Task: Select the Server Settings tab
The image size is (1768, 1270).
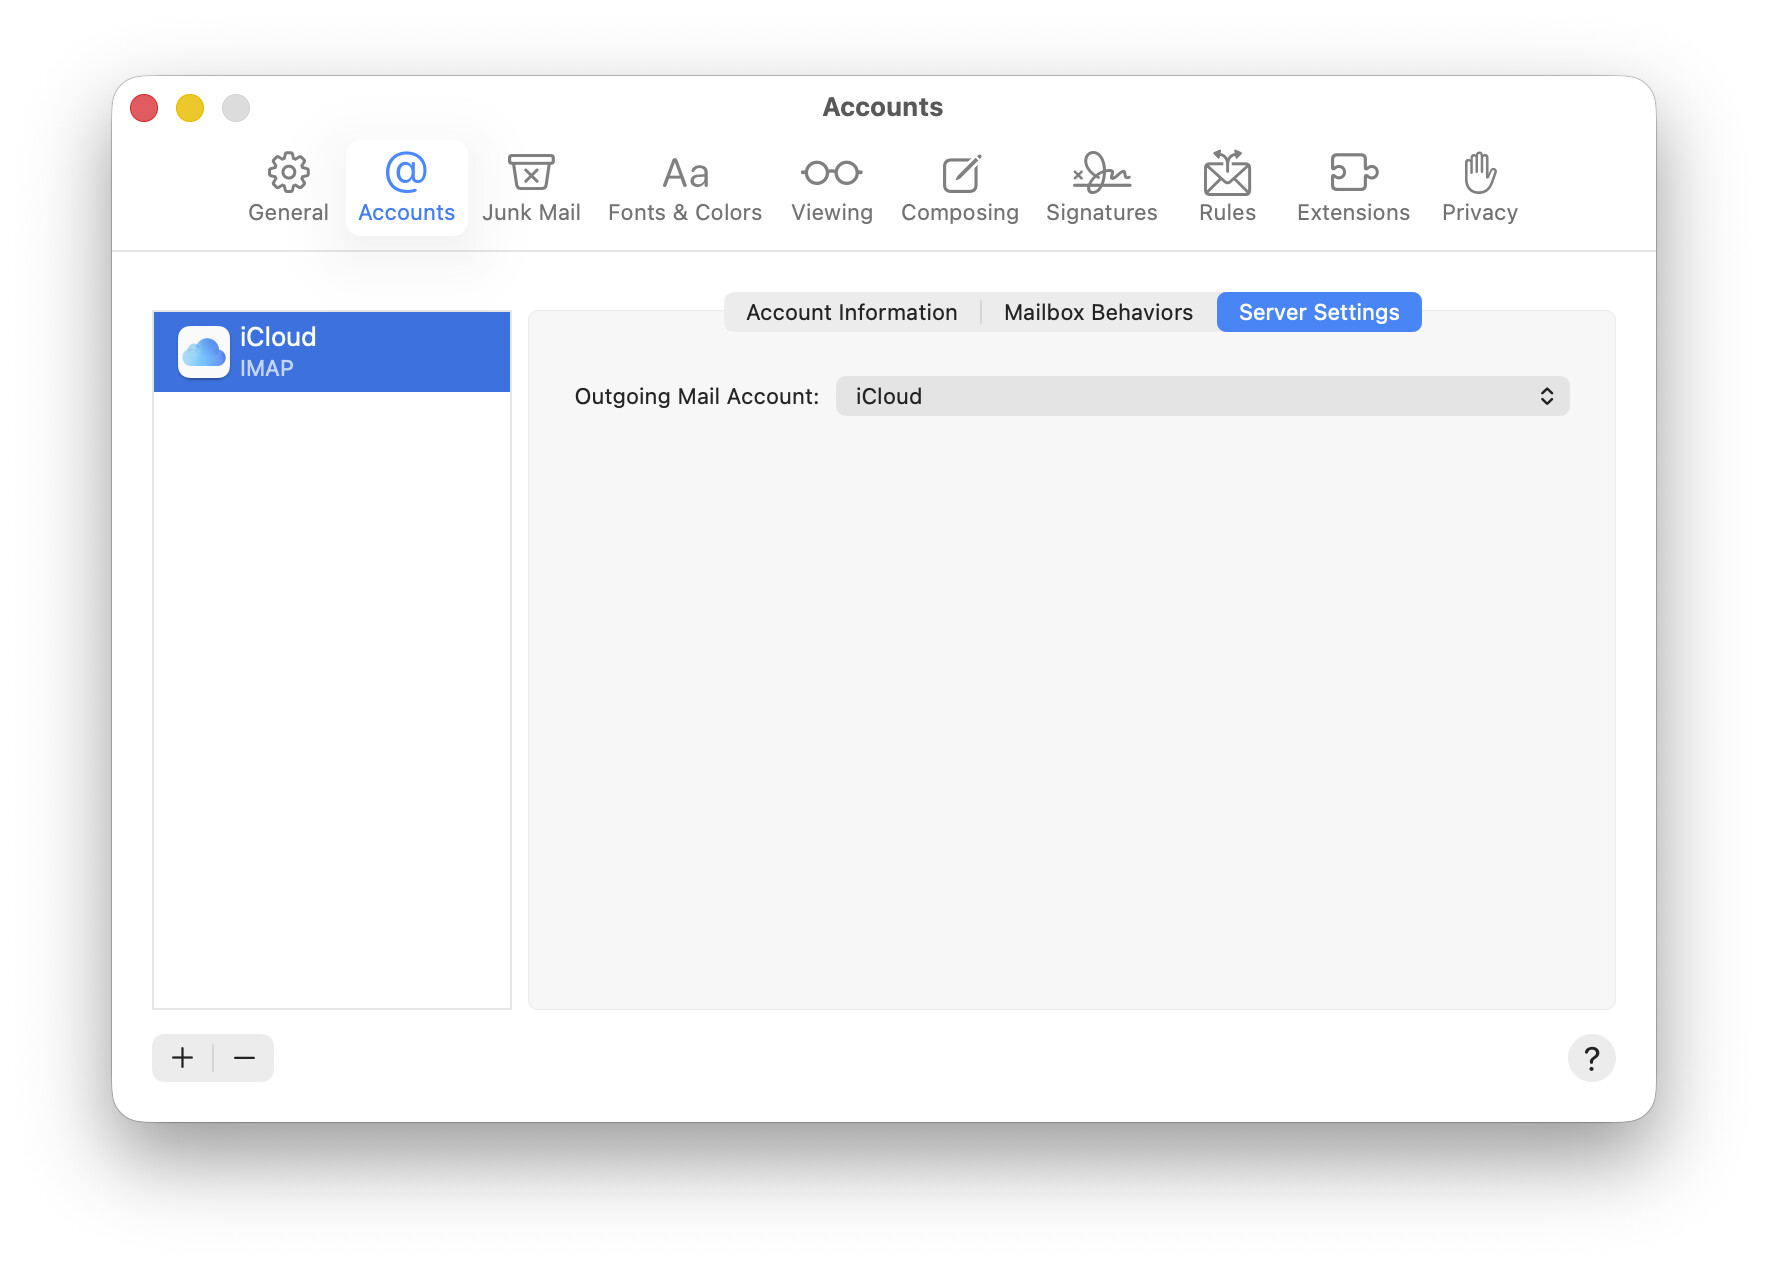Action: (1318, 312)
